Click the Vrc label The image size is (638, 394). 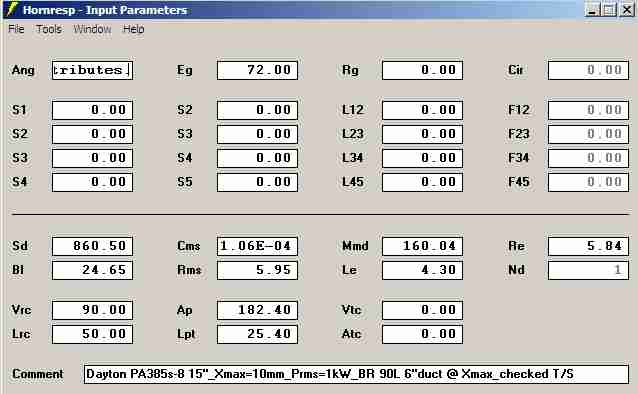[x=21, y=310]
